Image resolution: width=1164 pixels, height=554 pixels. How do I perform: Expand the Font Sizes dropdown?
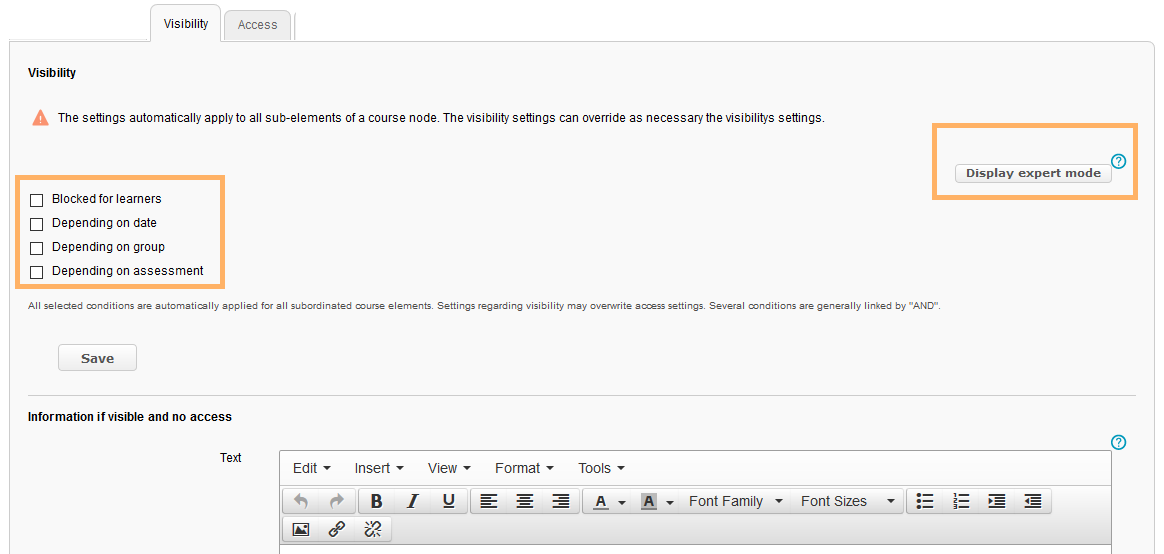click(x=847, y=502)
